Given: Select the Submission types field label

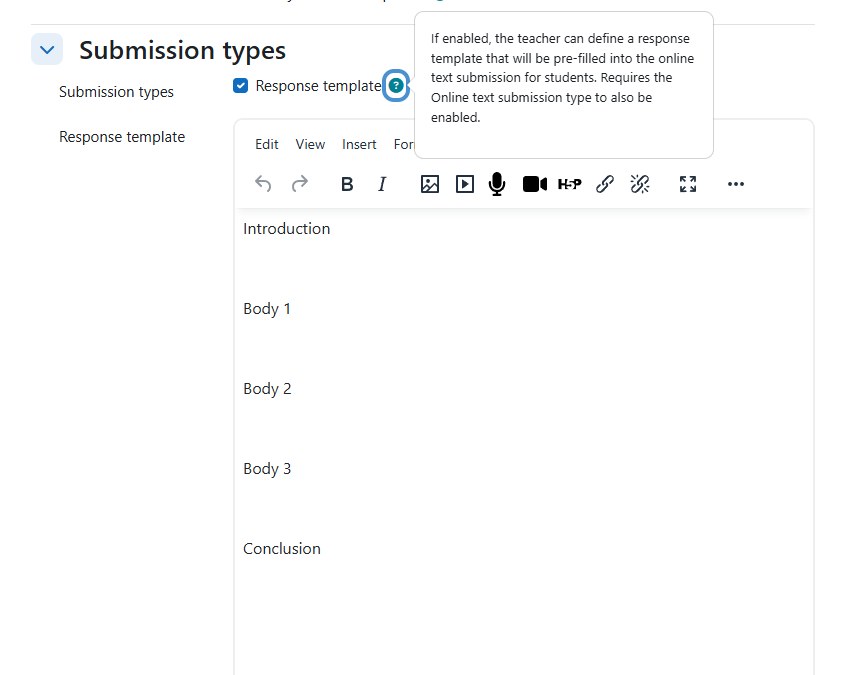Looking at the screenshot, I should [x=116, y=92].
